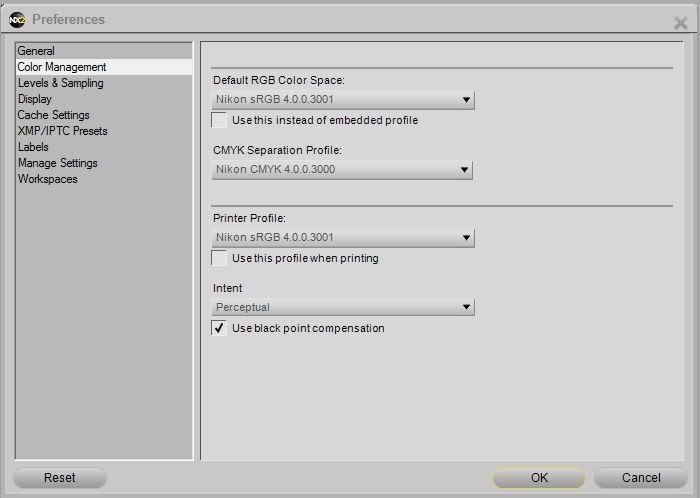Viewport: 700px width, 498px height.
Task: Open Levels & Sampling preferences
Action: [x=60, y=83]
